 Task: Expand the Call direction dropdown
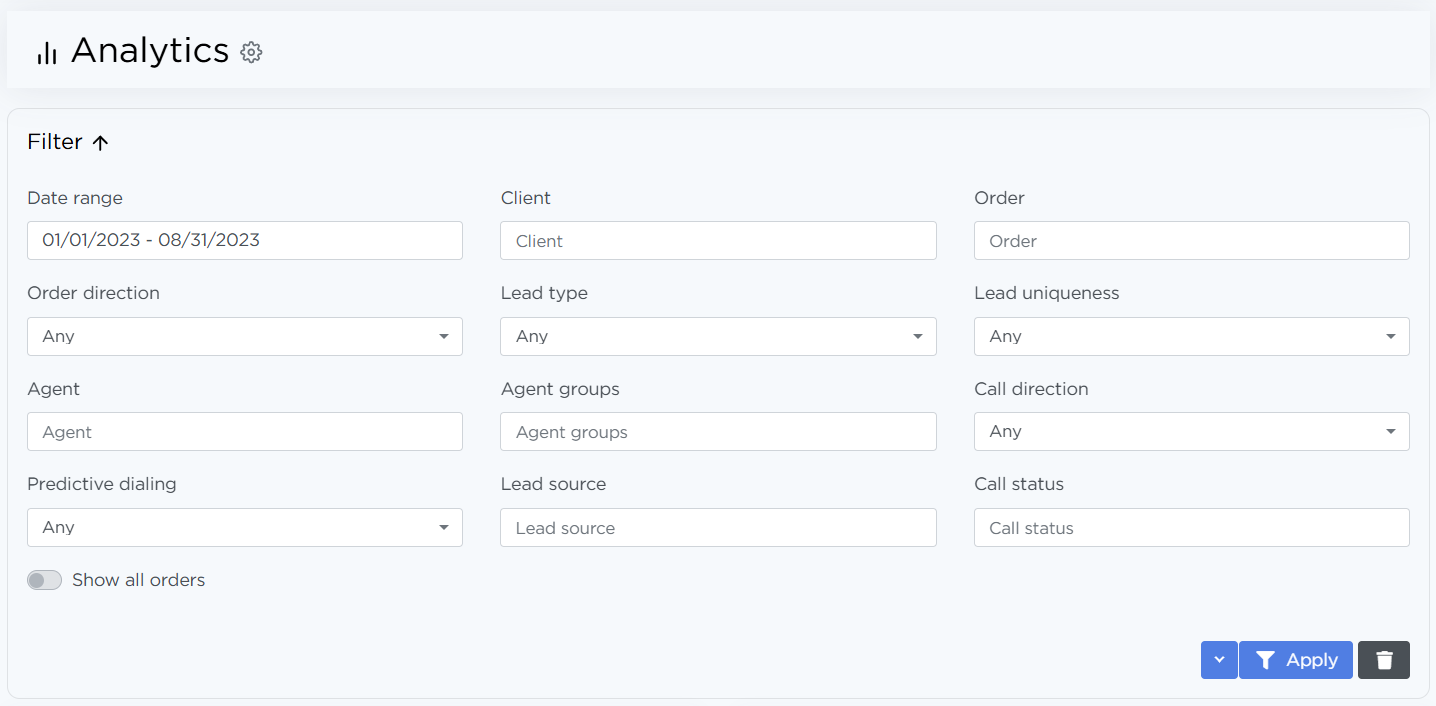(1191, 431)
